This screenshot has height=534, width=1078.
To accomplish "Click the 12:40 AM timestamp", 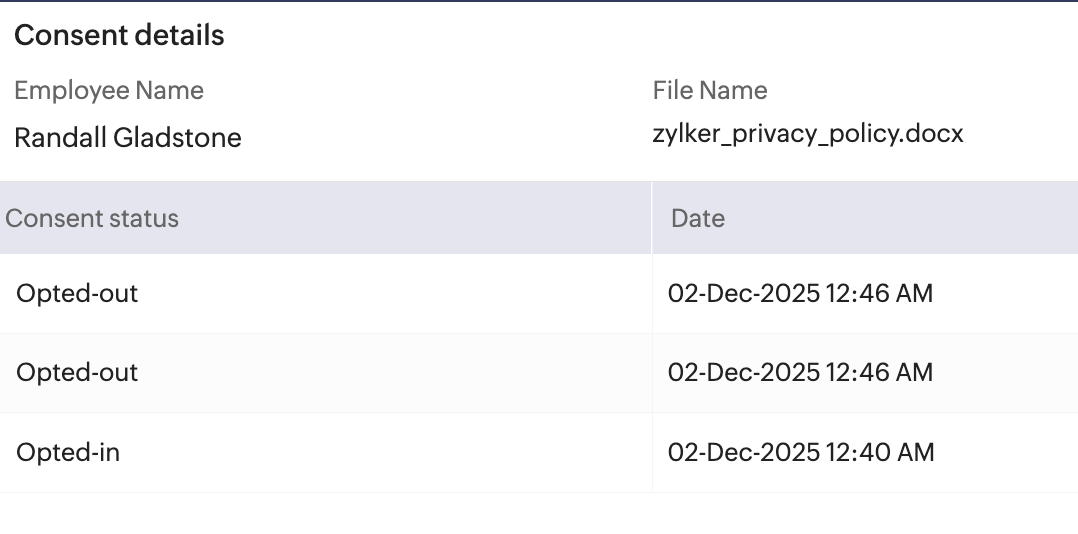I will pyautogui.click(x=880, y=452).
